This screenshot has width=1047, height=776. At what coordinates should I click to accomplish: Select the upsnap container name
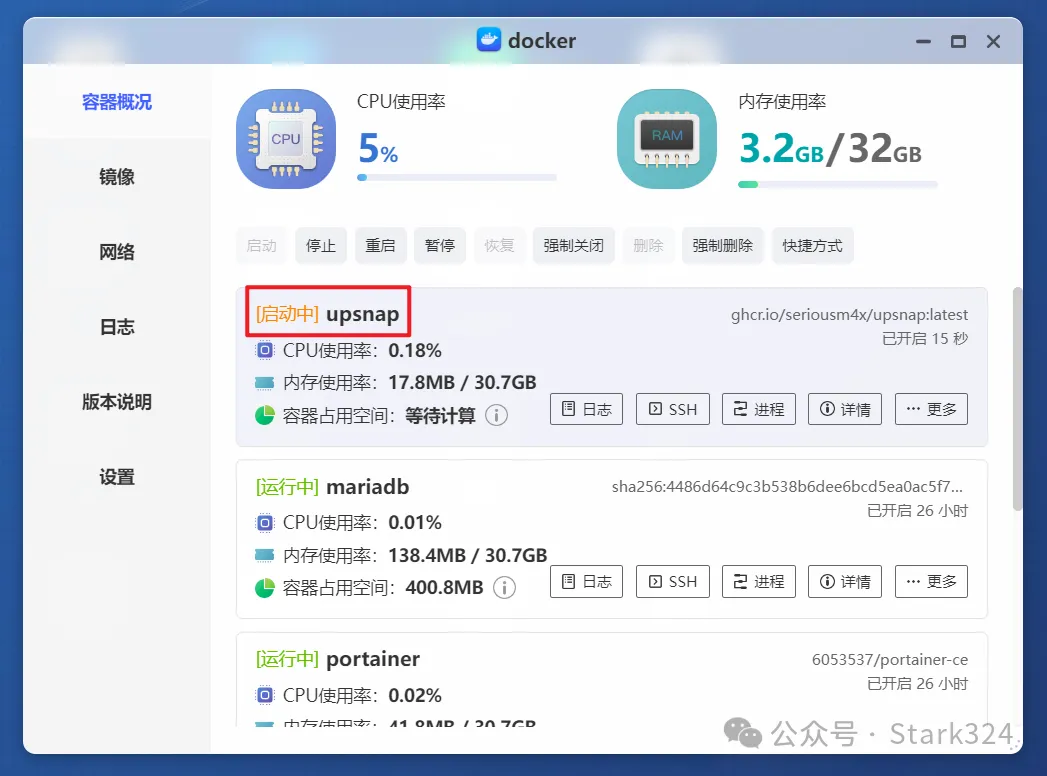(363, 314)
